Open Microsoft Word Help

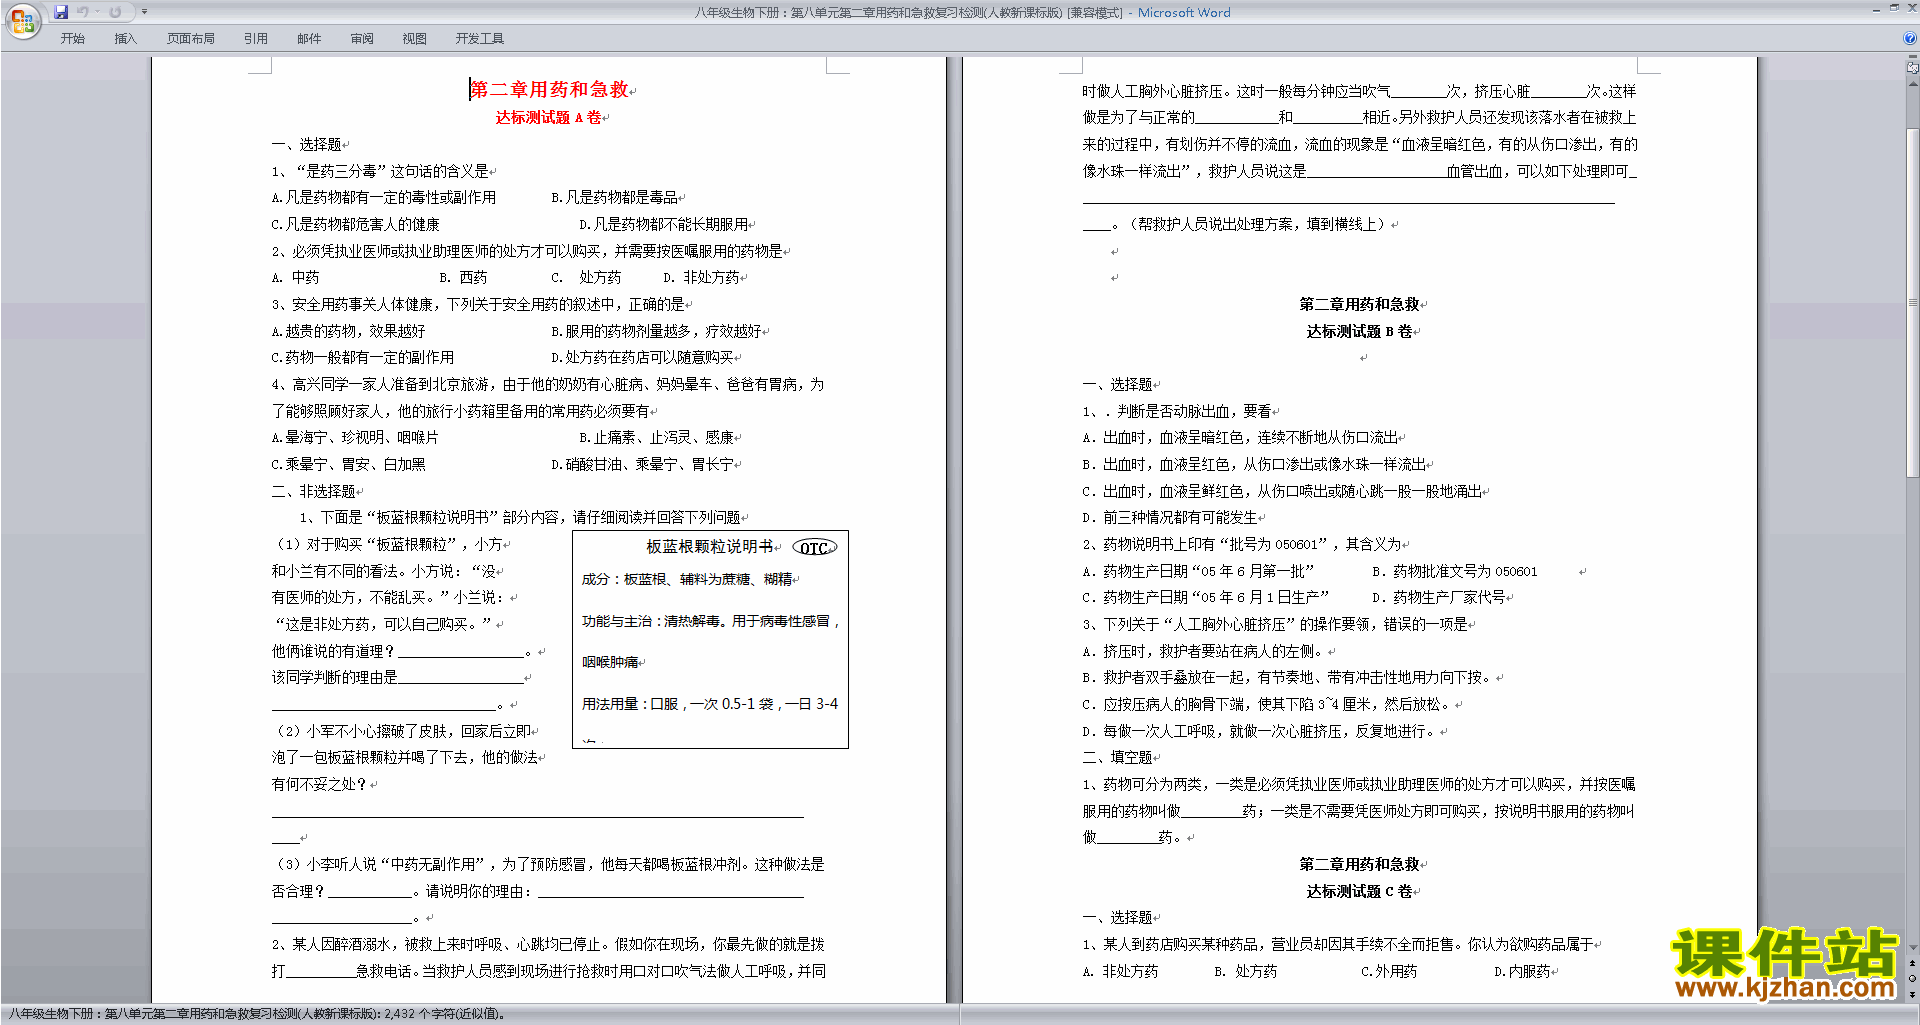pyautogui.click(x=1910, y=38)
